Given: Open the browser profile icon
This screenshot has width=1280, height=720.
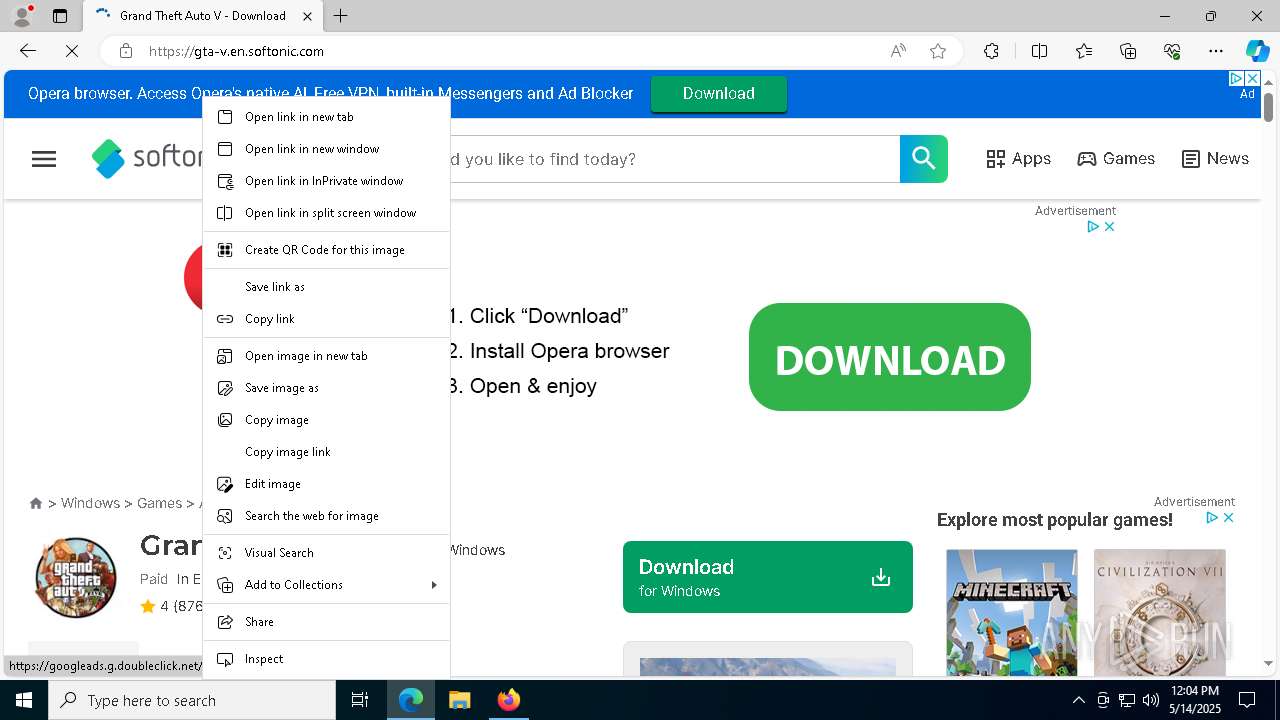Looking at the screenshot, I should (22, 16).
